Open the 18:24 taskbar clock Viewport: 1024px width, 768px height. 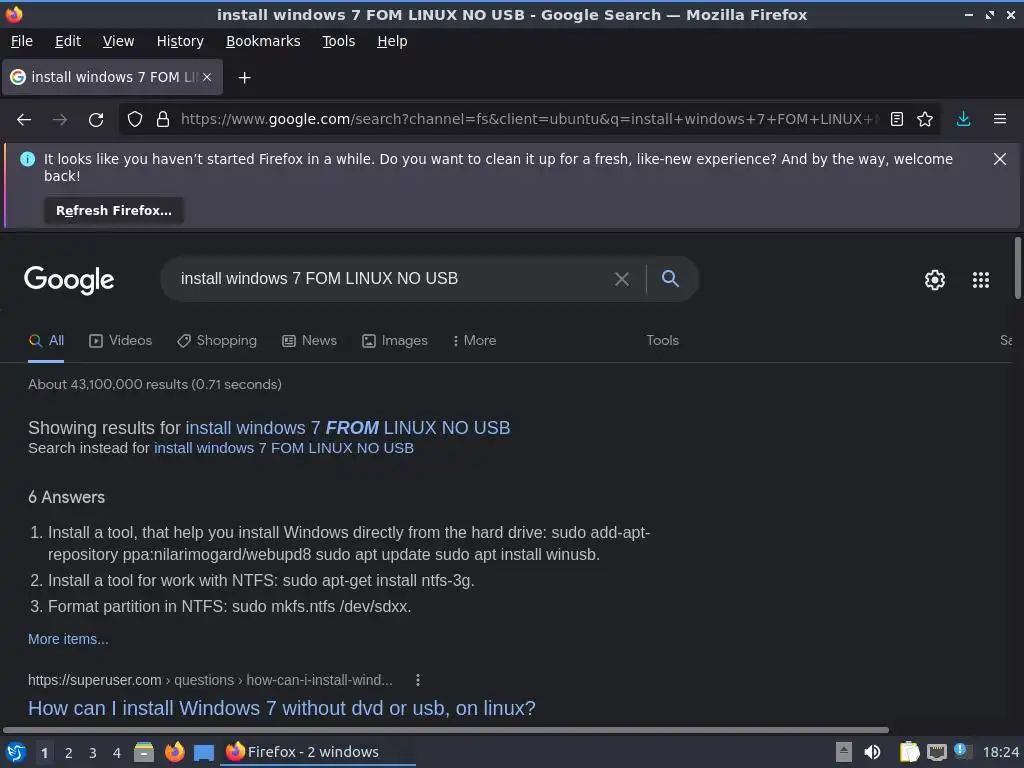(1000, 752)
